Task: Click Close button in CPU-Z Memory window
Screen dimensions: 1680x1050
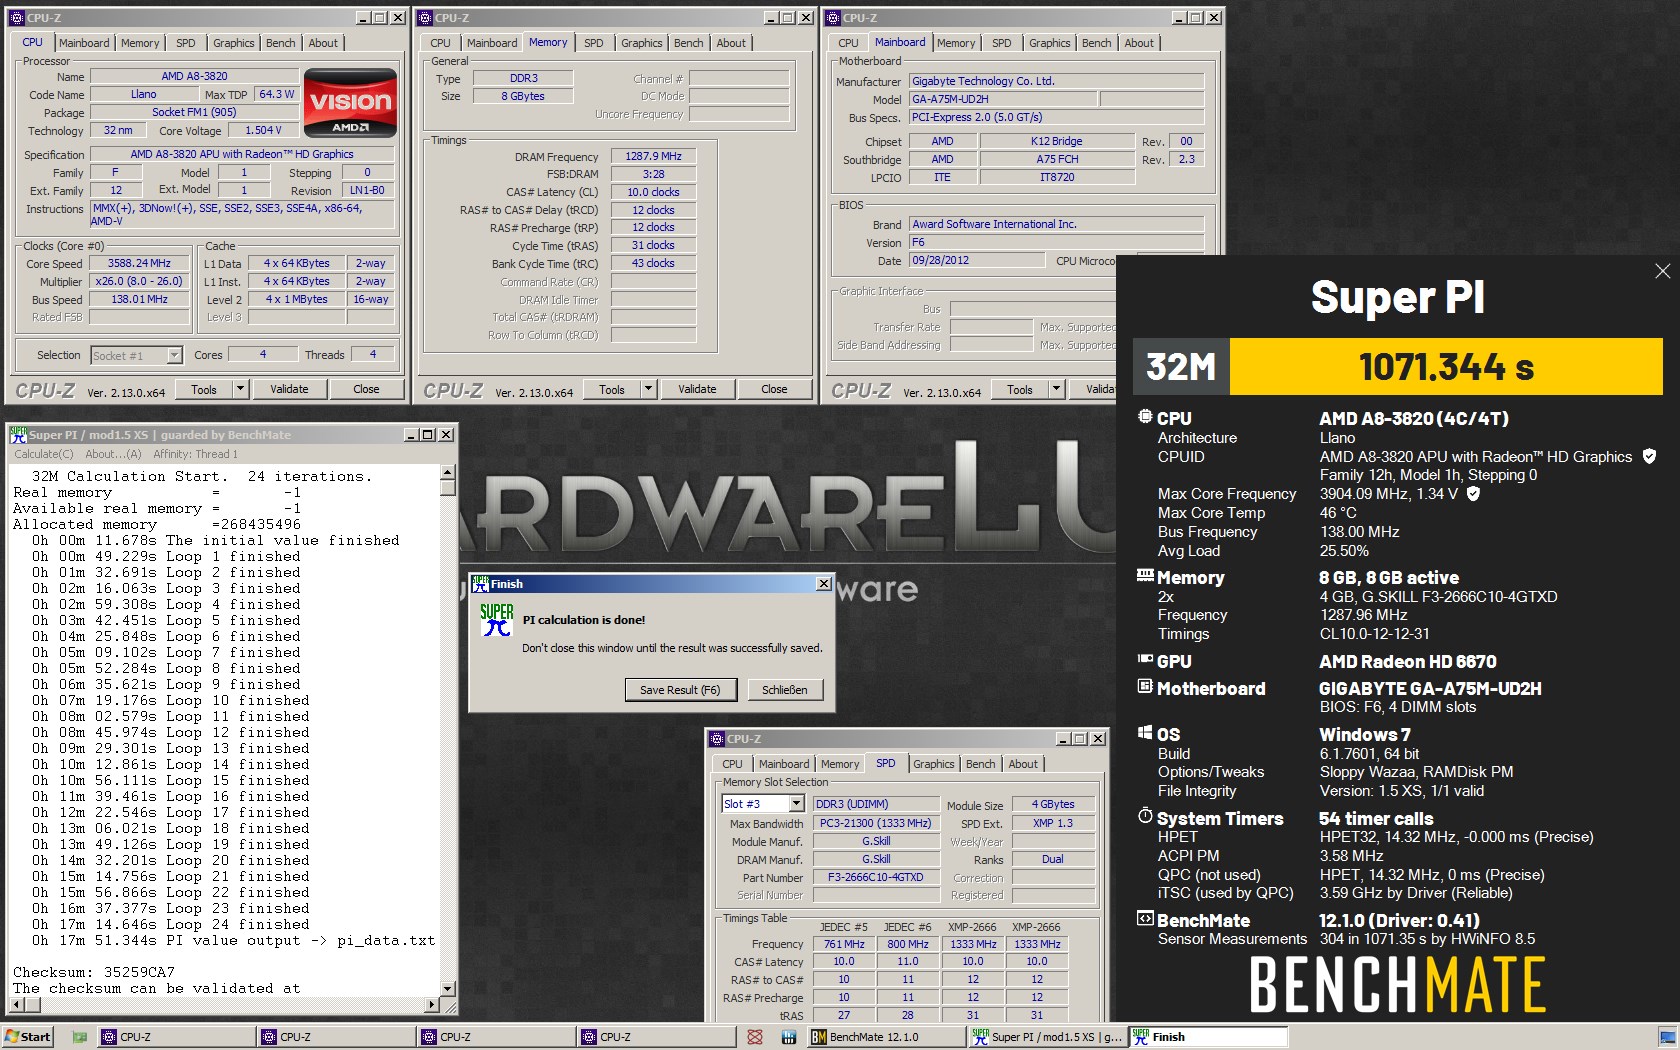Action: [x=774, y=389]
